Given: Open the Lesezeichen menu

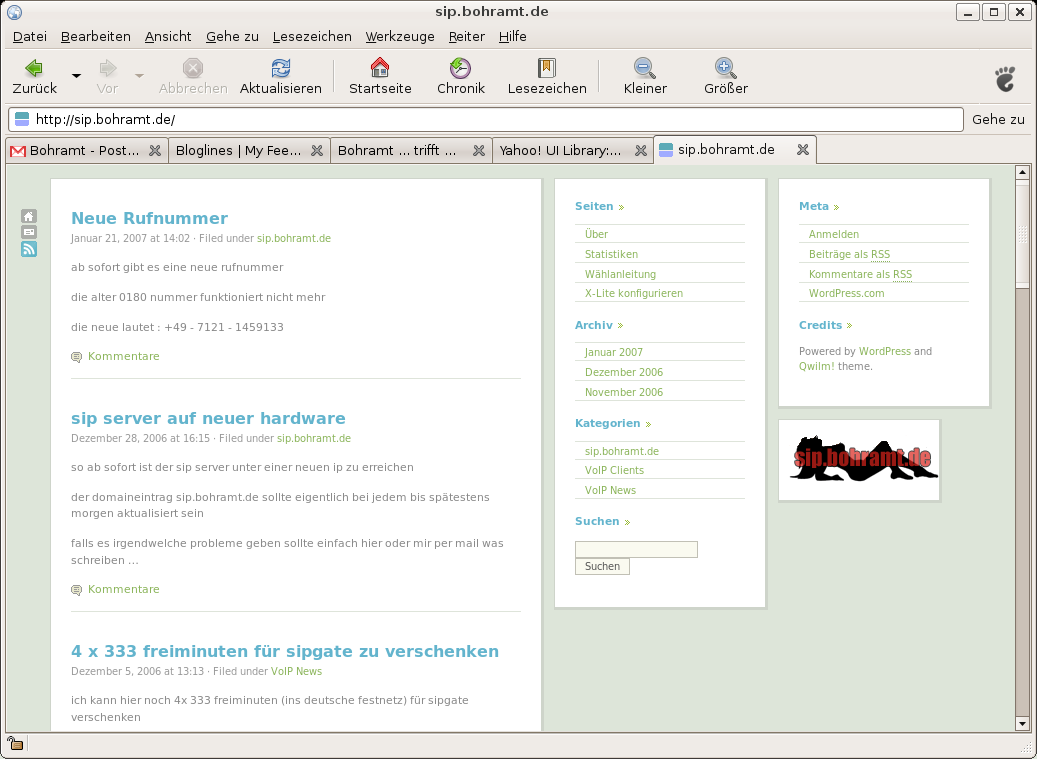Looking at the screenshot, I should click(312, 36).
